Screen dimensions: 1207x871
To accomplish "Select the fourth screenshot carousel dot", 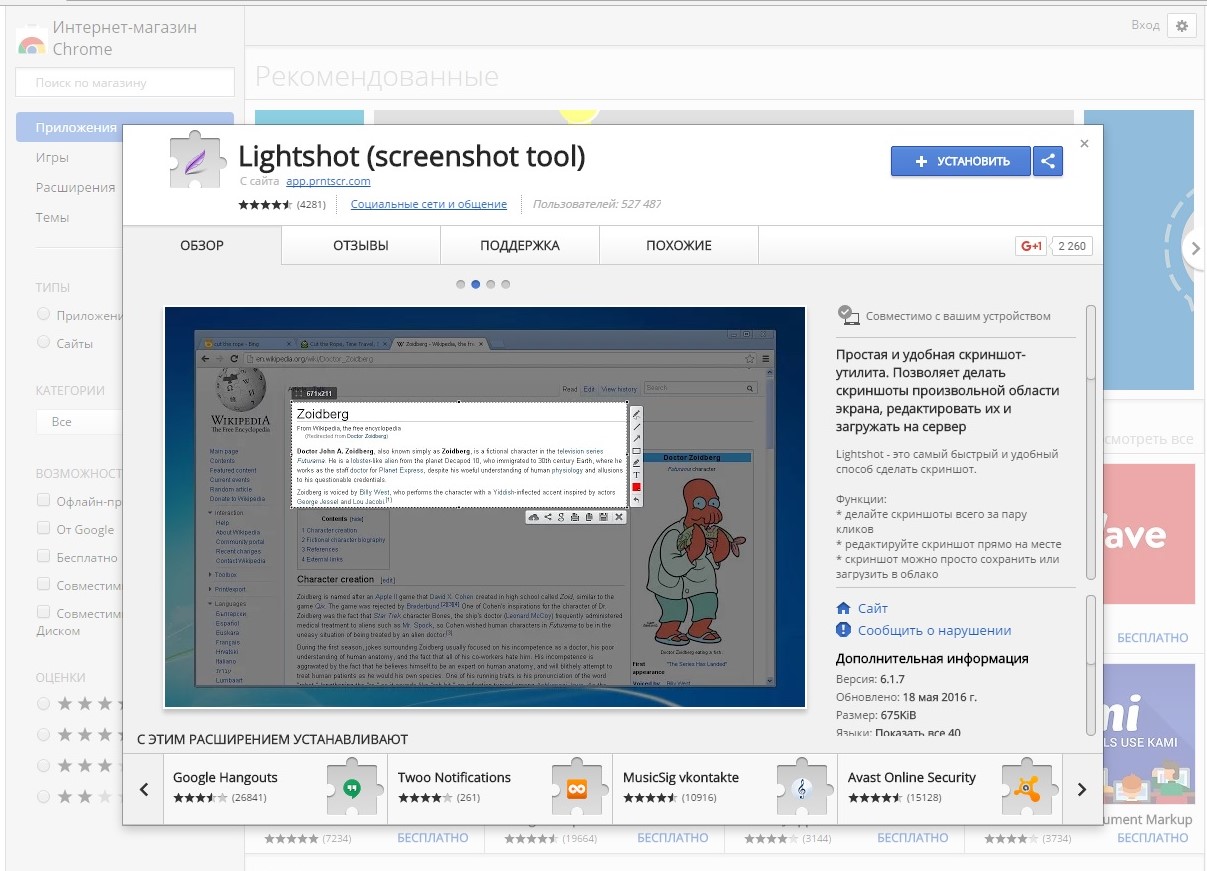I will tap(506, 284).
